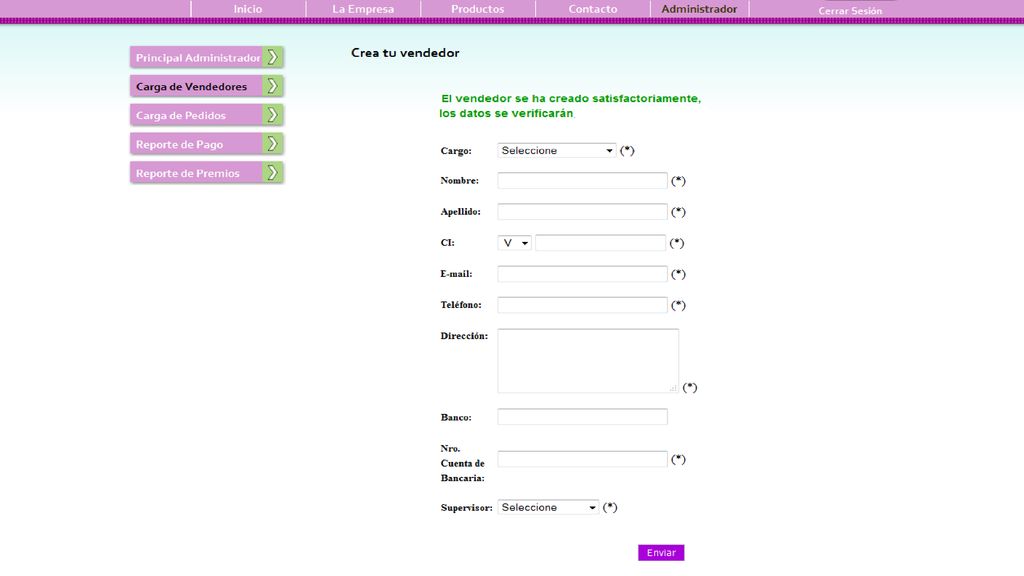The image size is (1024, 576).
Task: Open La Empresa navigation item
Action: click(x=363, y=9)
